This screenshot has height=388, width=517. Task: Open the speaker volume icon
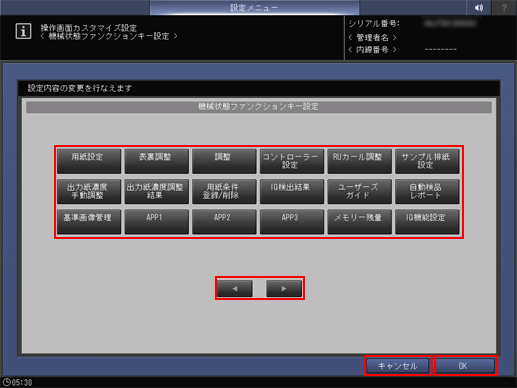click(x=479, y=7)
